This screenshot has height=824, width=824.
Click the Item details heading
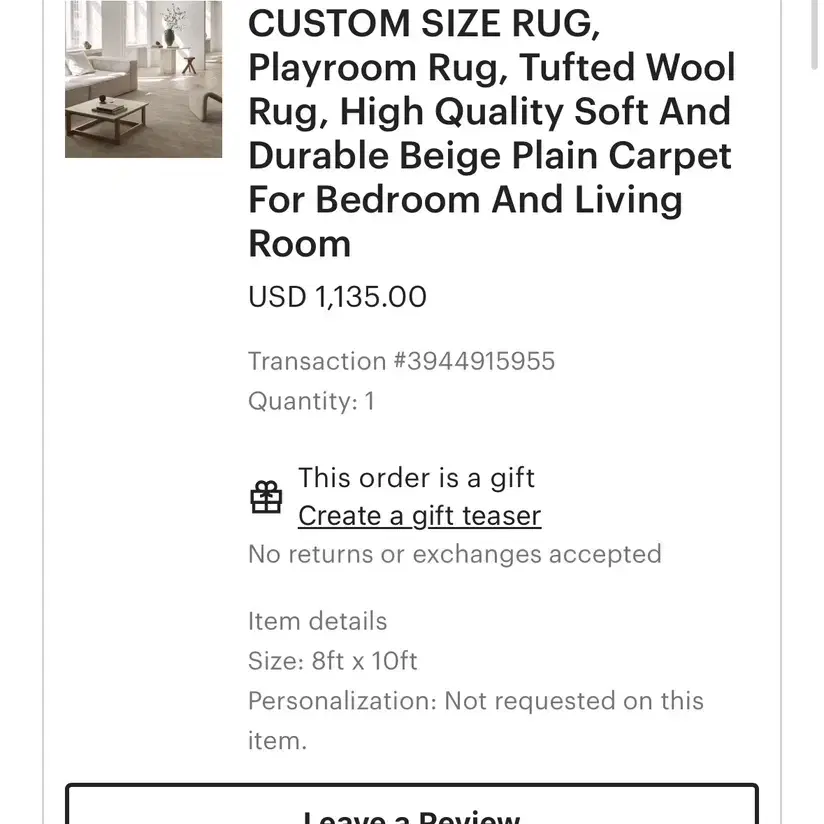point(317,621)
